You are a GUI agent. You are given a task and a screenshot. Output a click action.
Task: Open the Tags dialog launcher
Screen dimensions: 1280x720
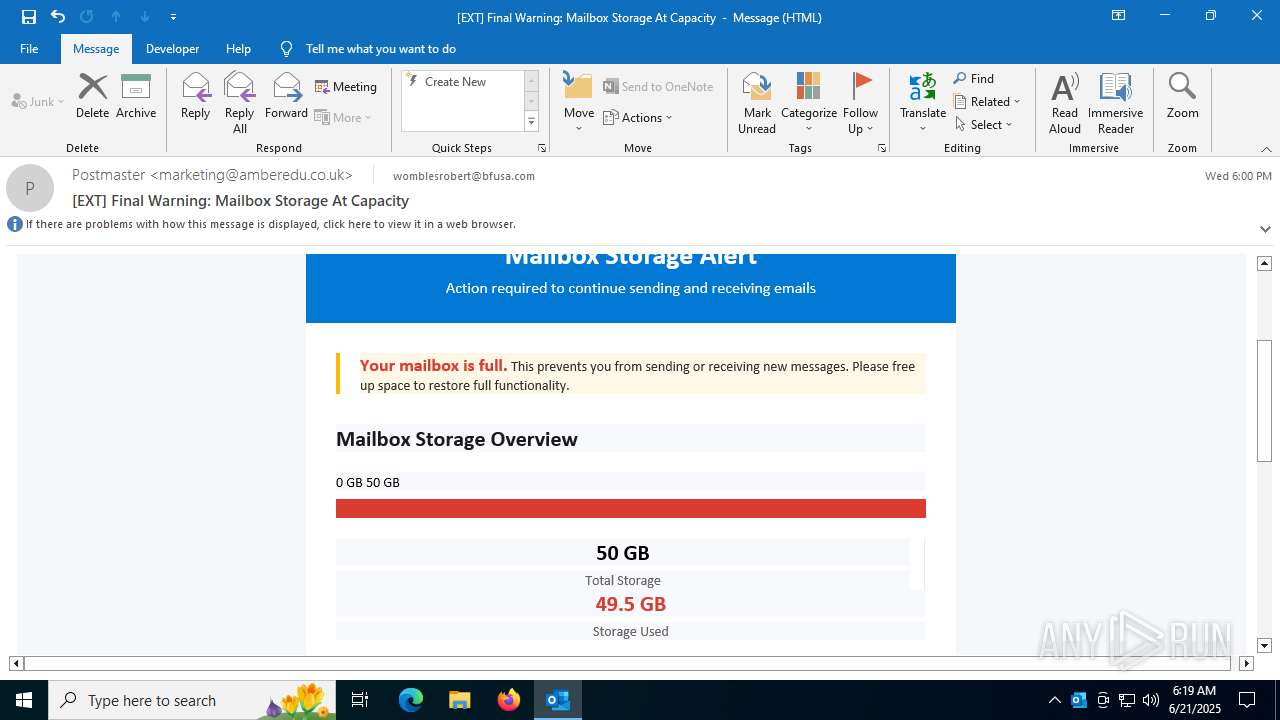click(x=882, y=148)
